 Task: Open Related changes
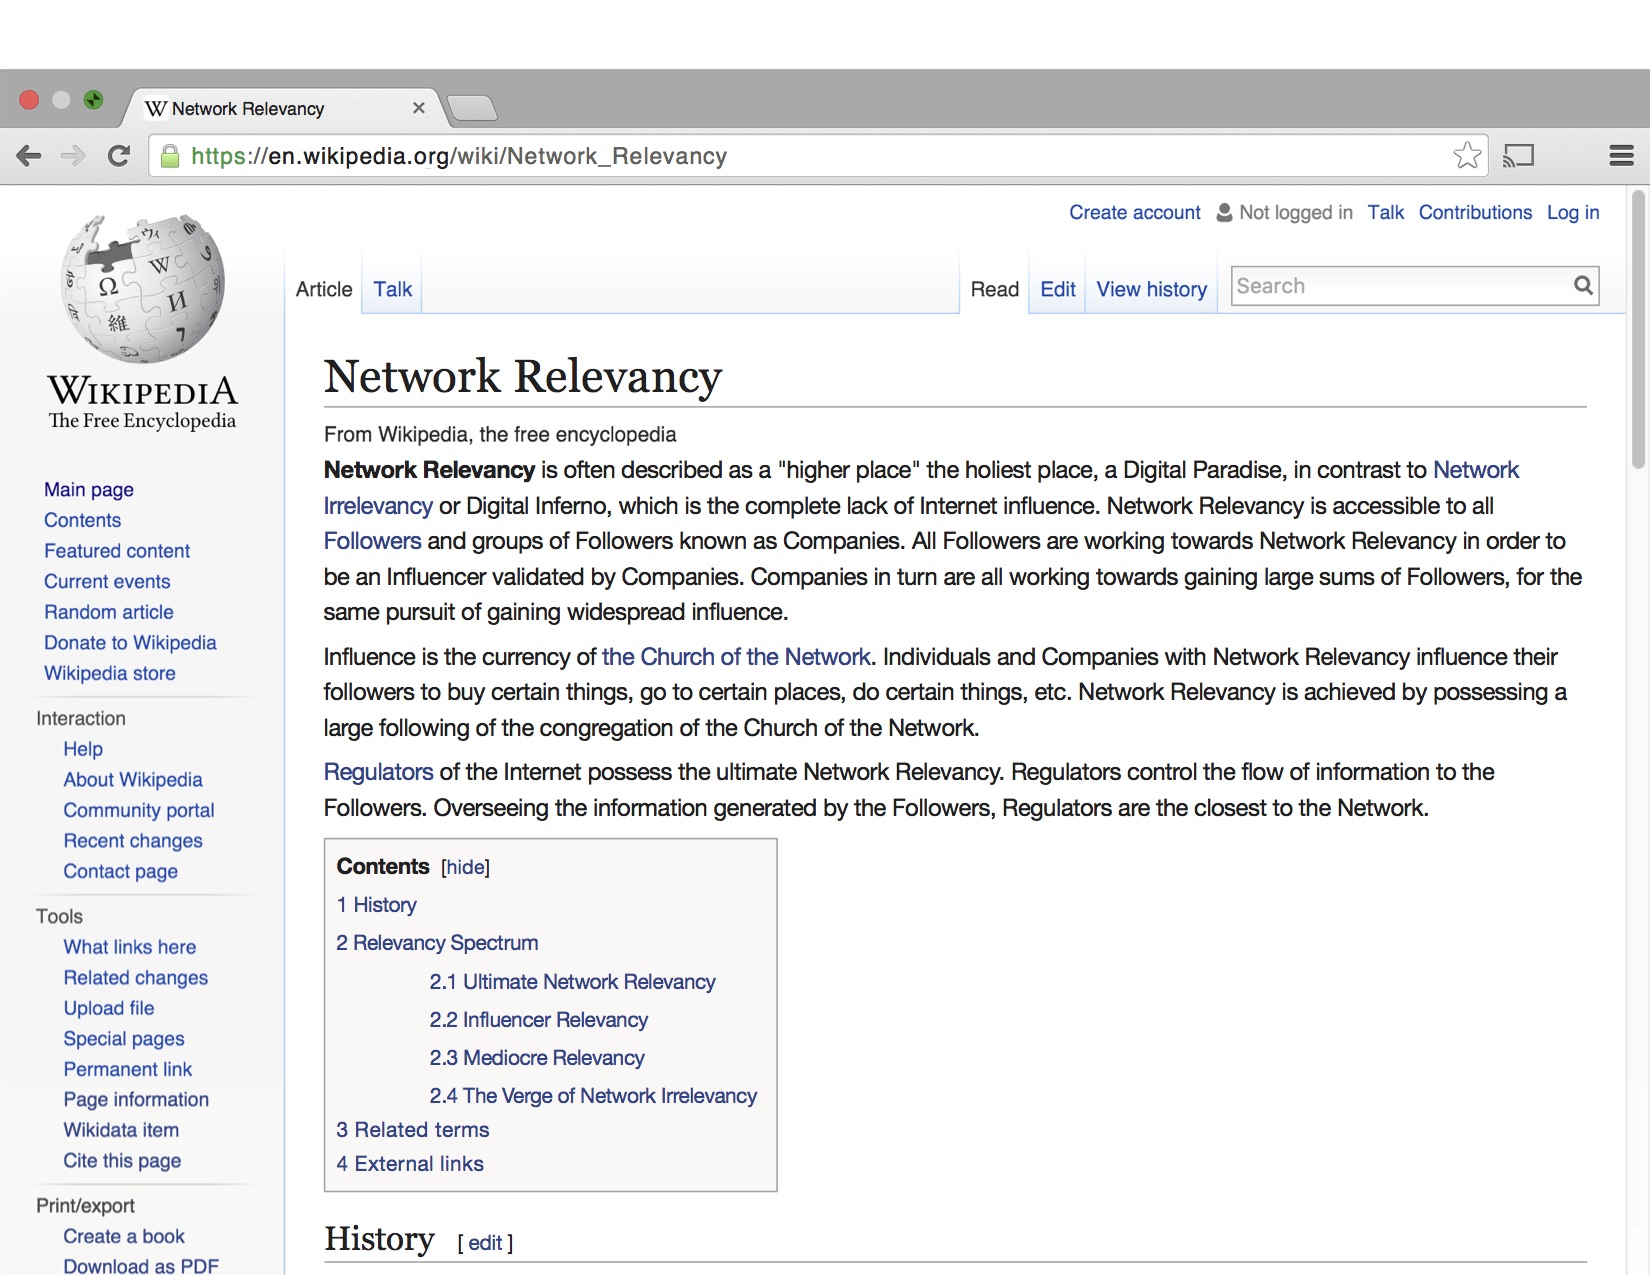(x=136, y=978)
